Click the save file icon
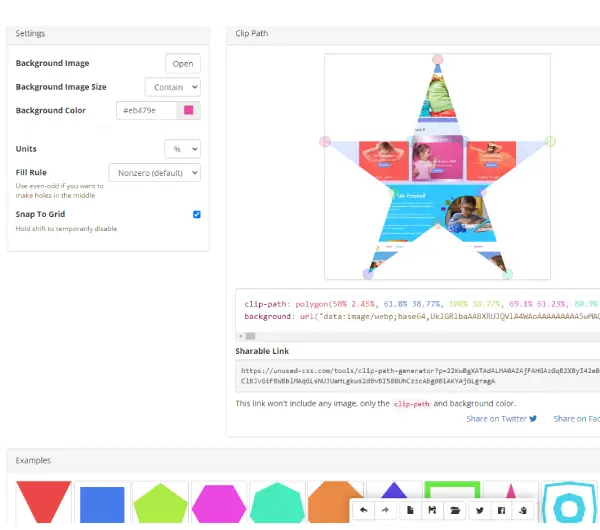Screen dimensions: 600x530 [433, 510]
